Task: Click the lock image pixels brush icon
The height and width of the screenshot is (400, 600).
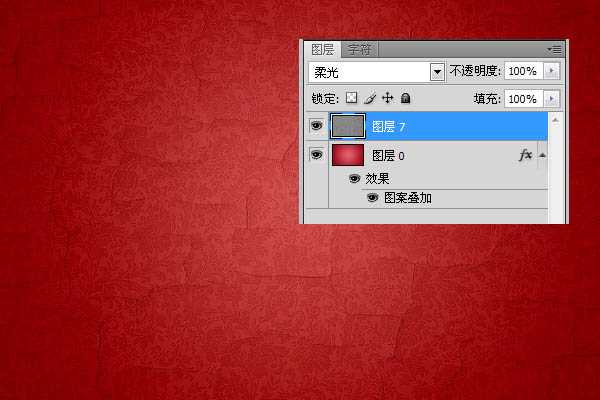Action: [369, 99]
